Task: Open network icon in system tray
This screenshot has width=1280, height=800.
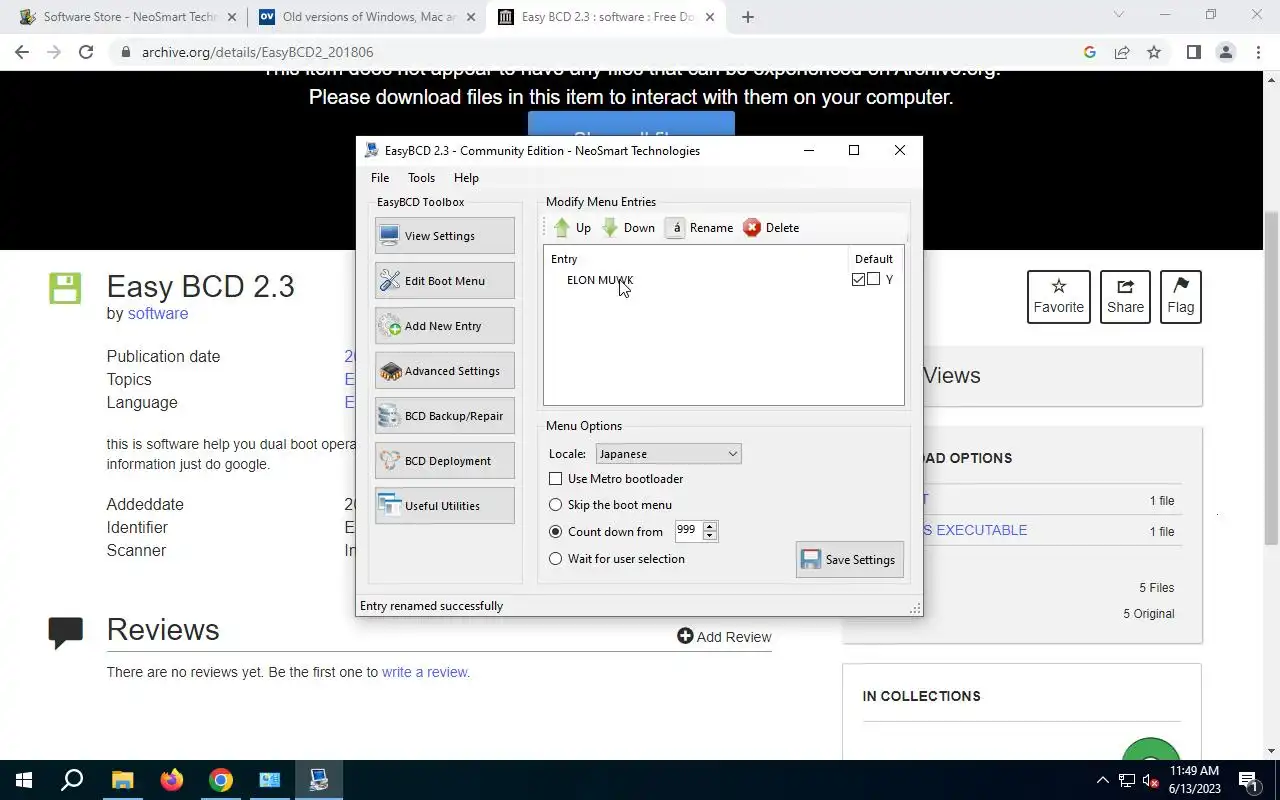Action: [1127, 780]
